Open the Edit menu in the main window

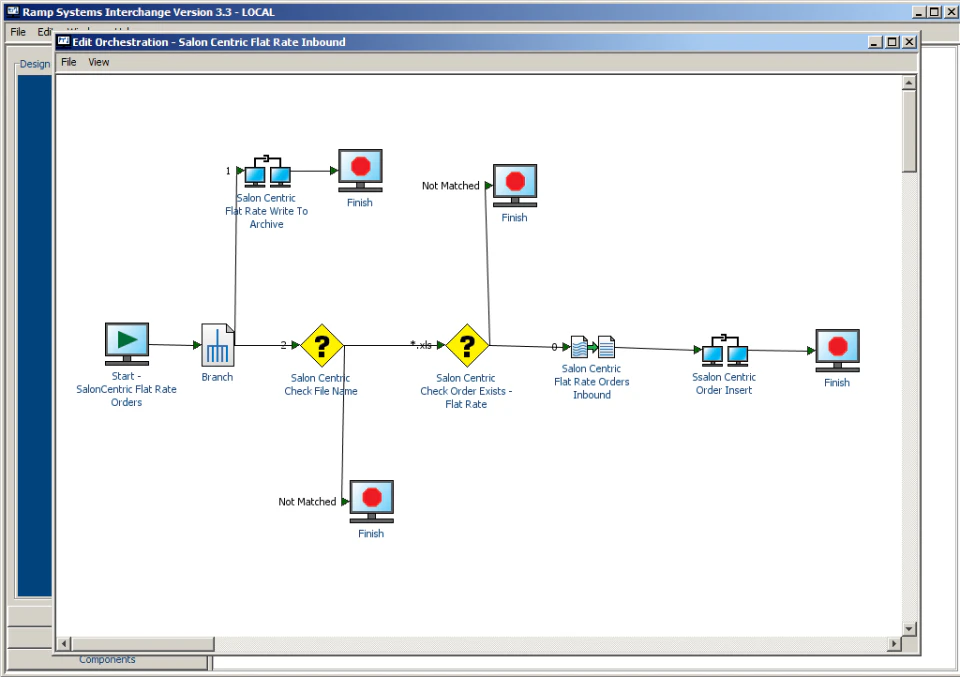pyautogui.click(x=45, y=31)
